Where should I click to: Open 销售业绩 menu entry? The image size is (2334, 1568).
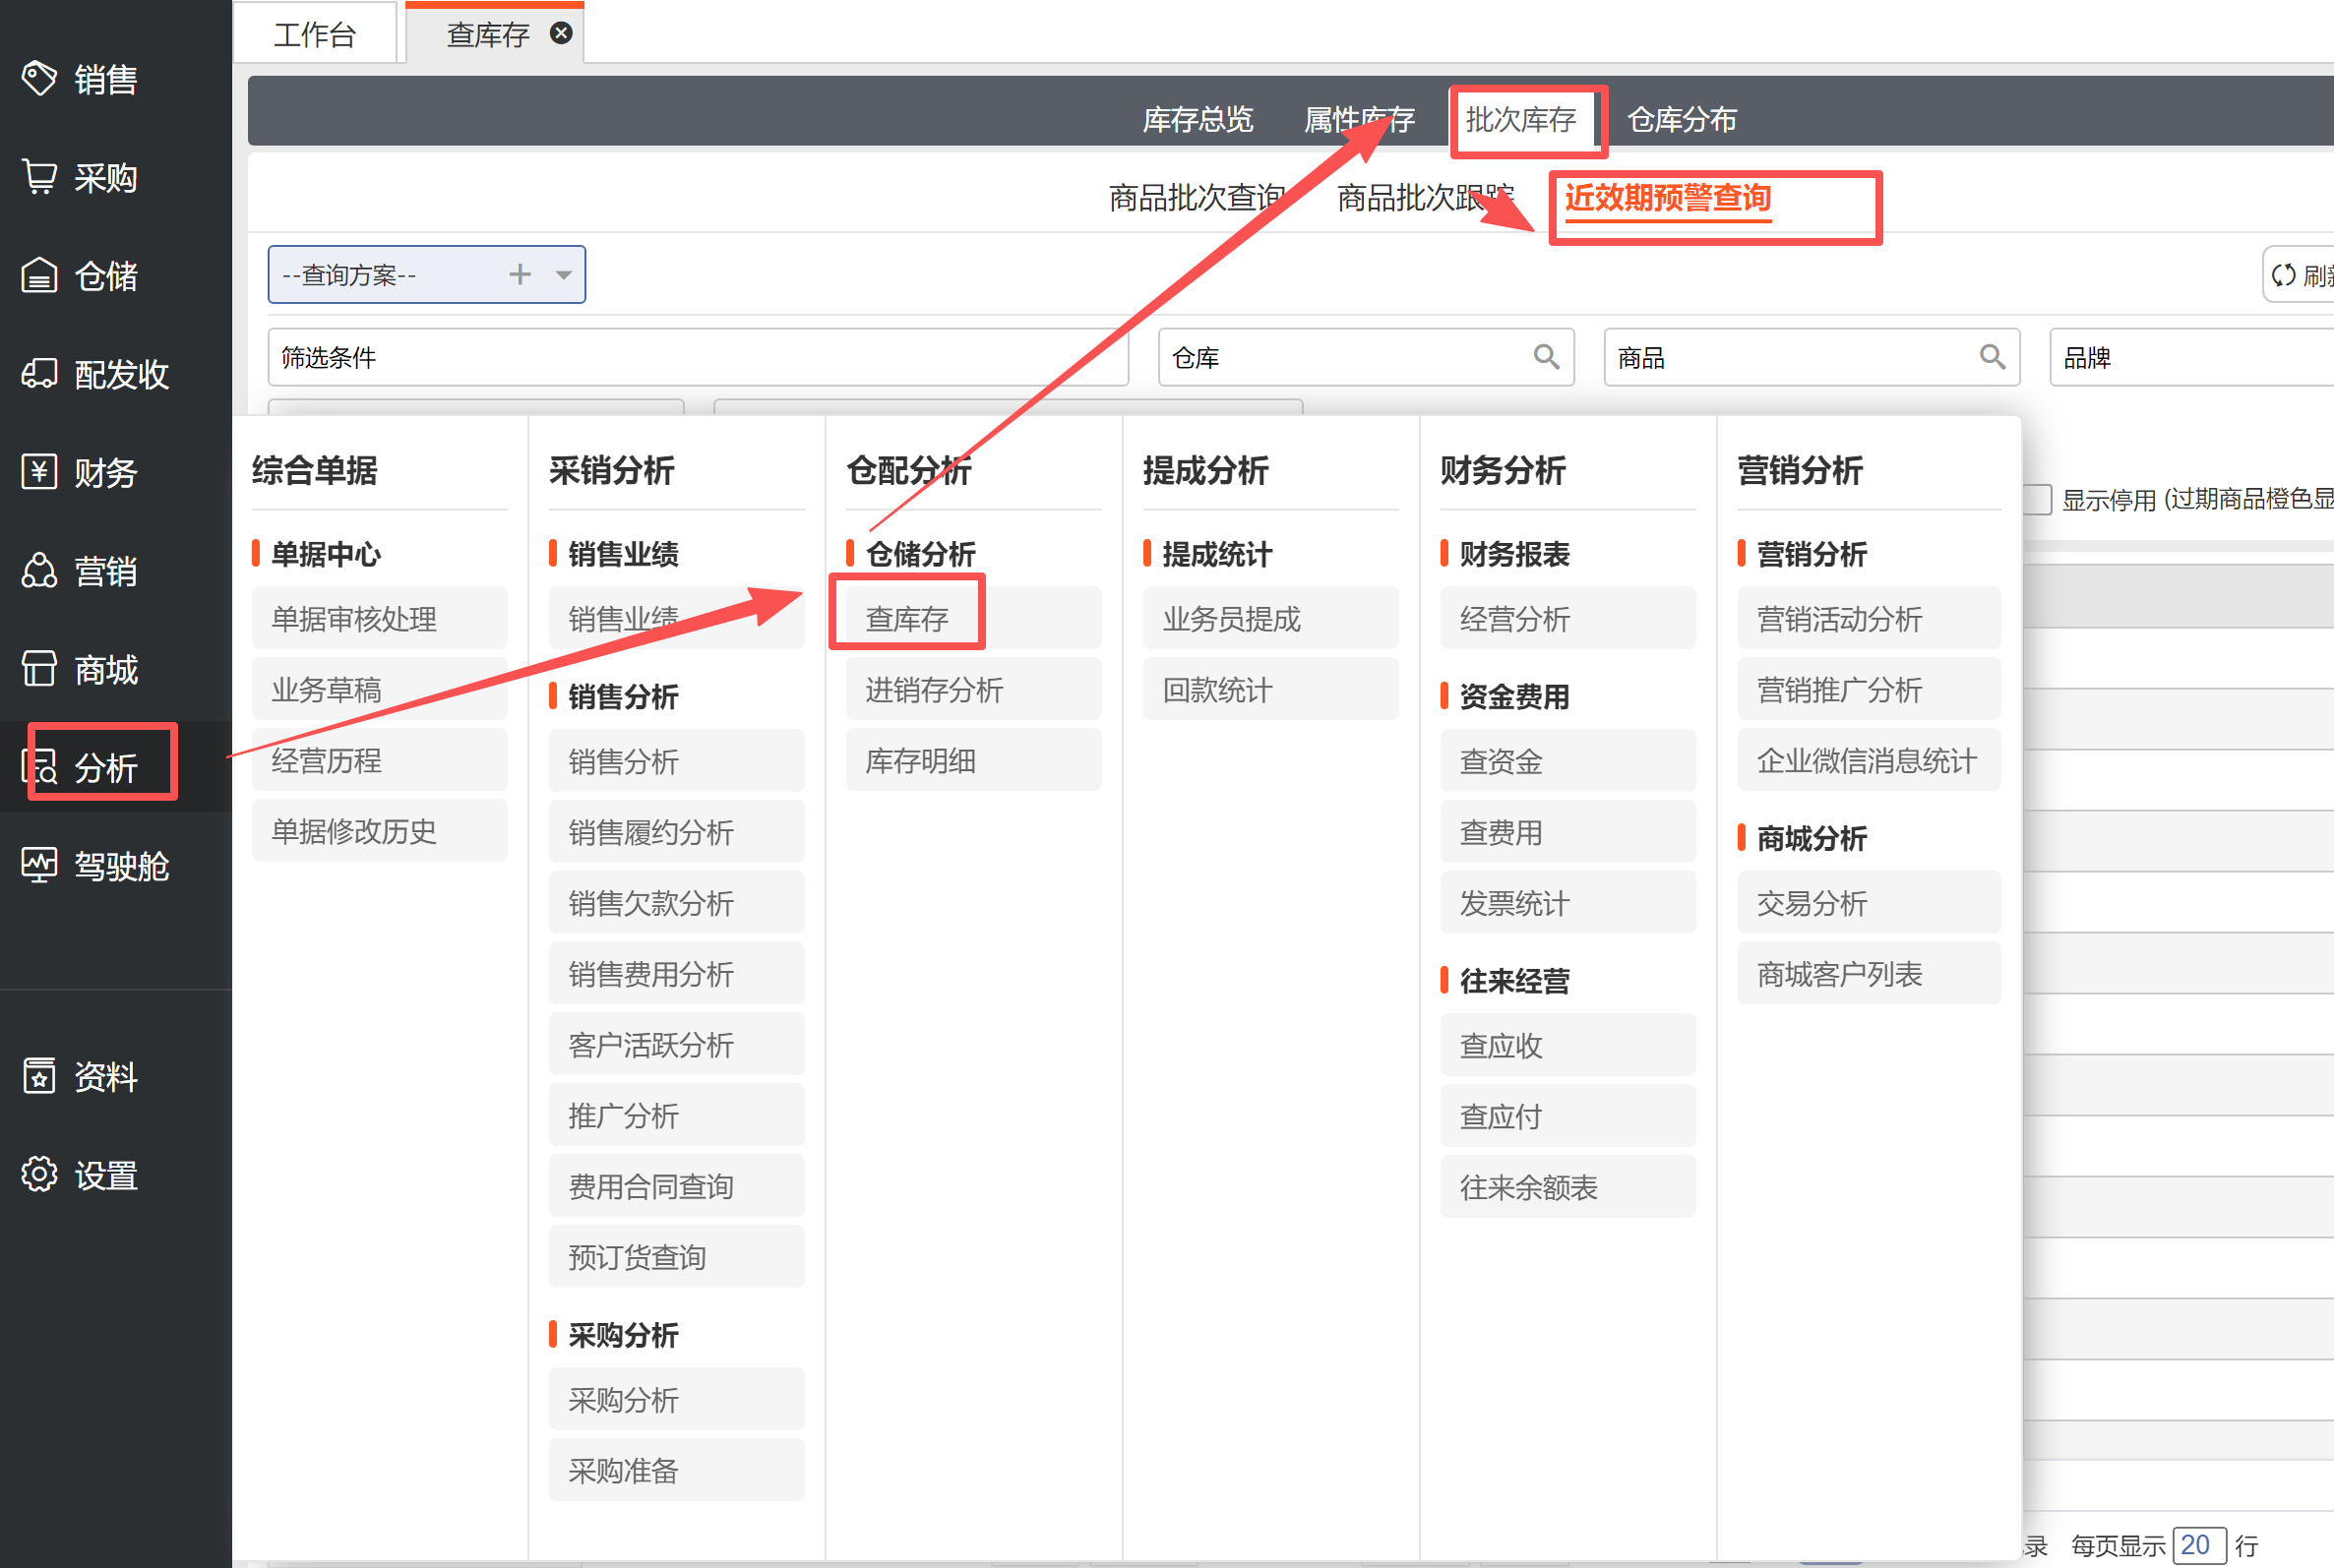(677, 618)
